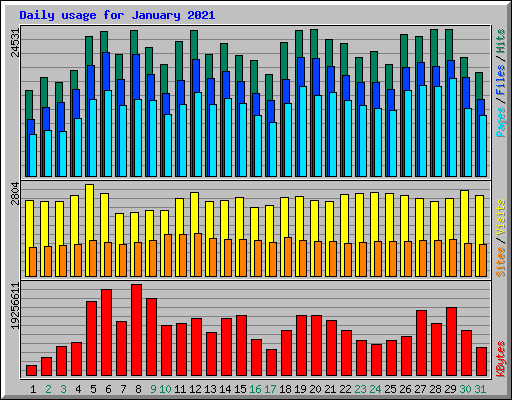Click green day label 30

pyautogui.click(x=465, y=389)
